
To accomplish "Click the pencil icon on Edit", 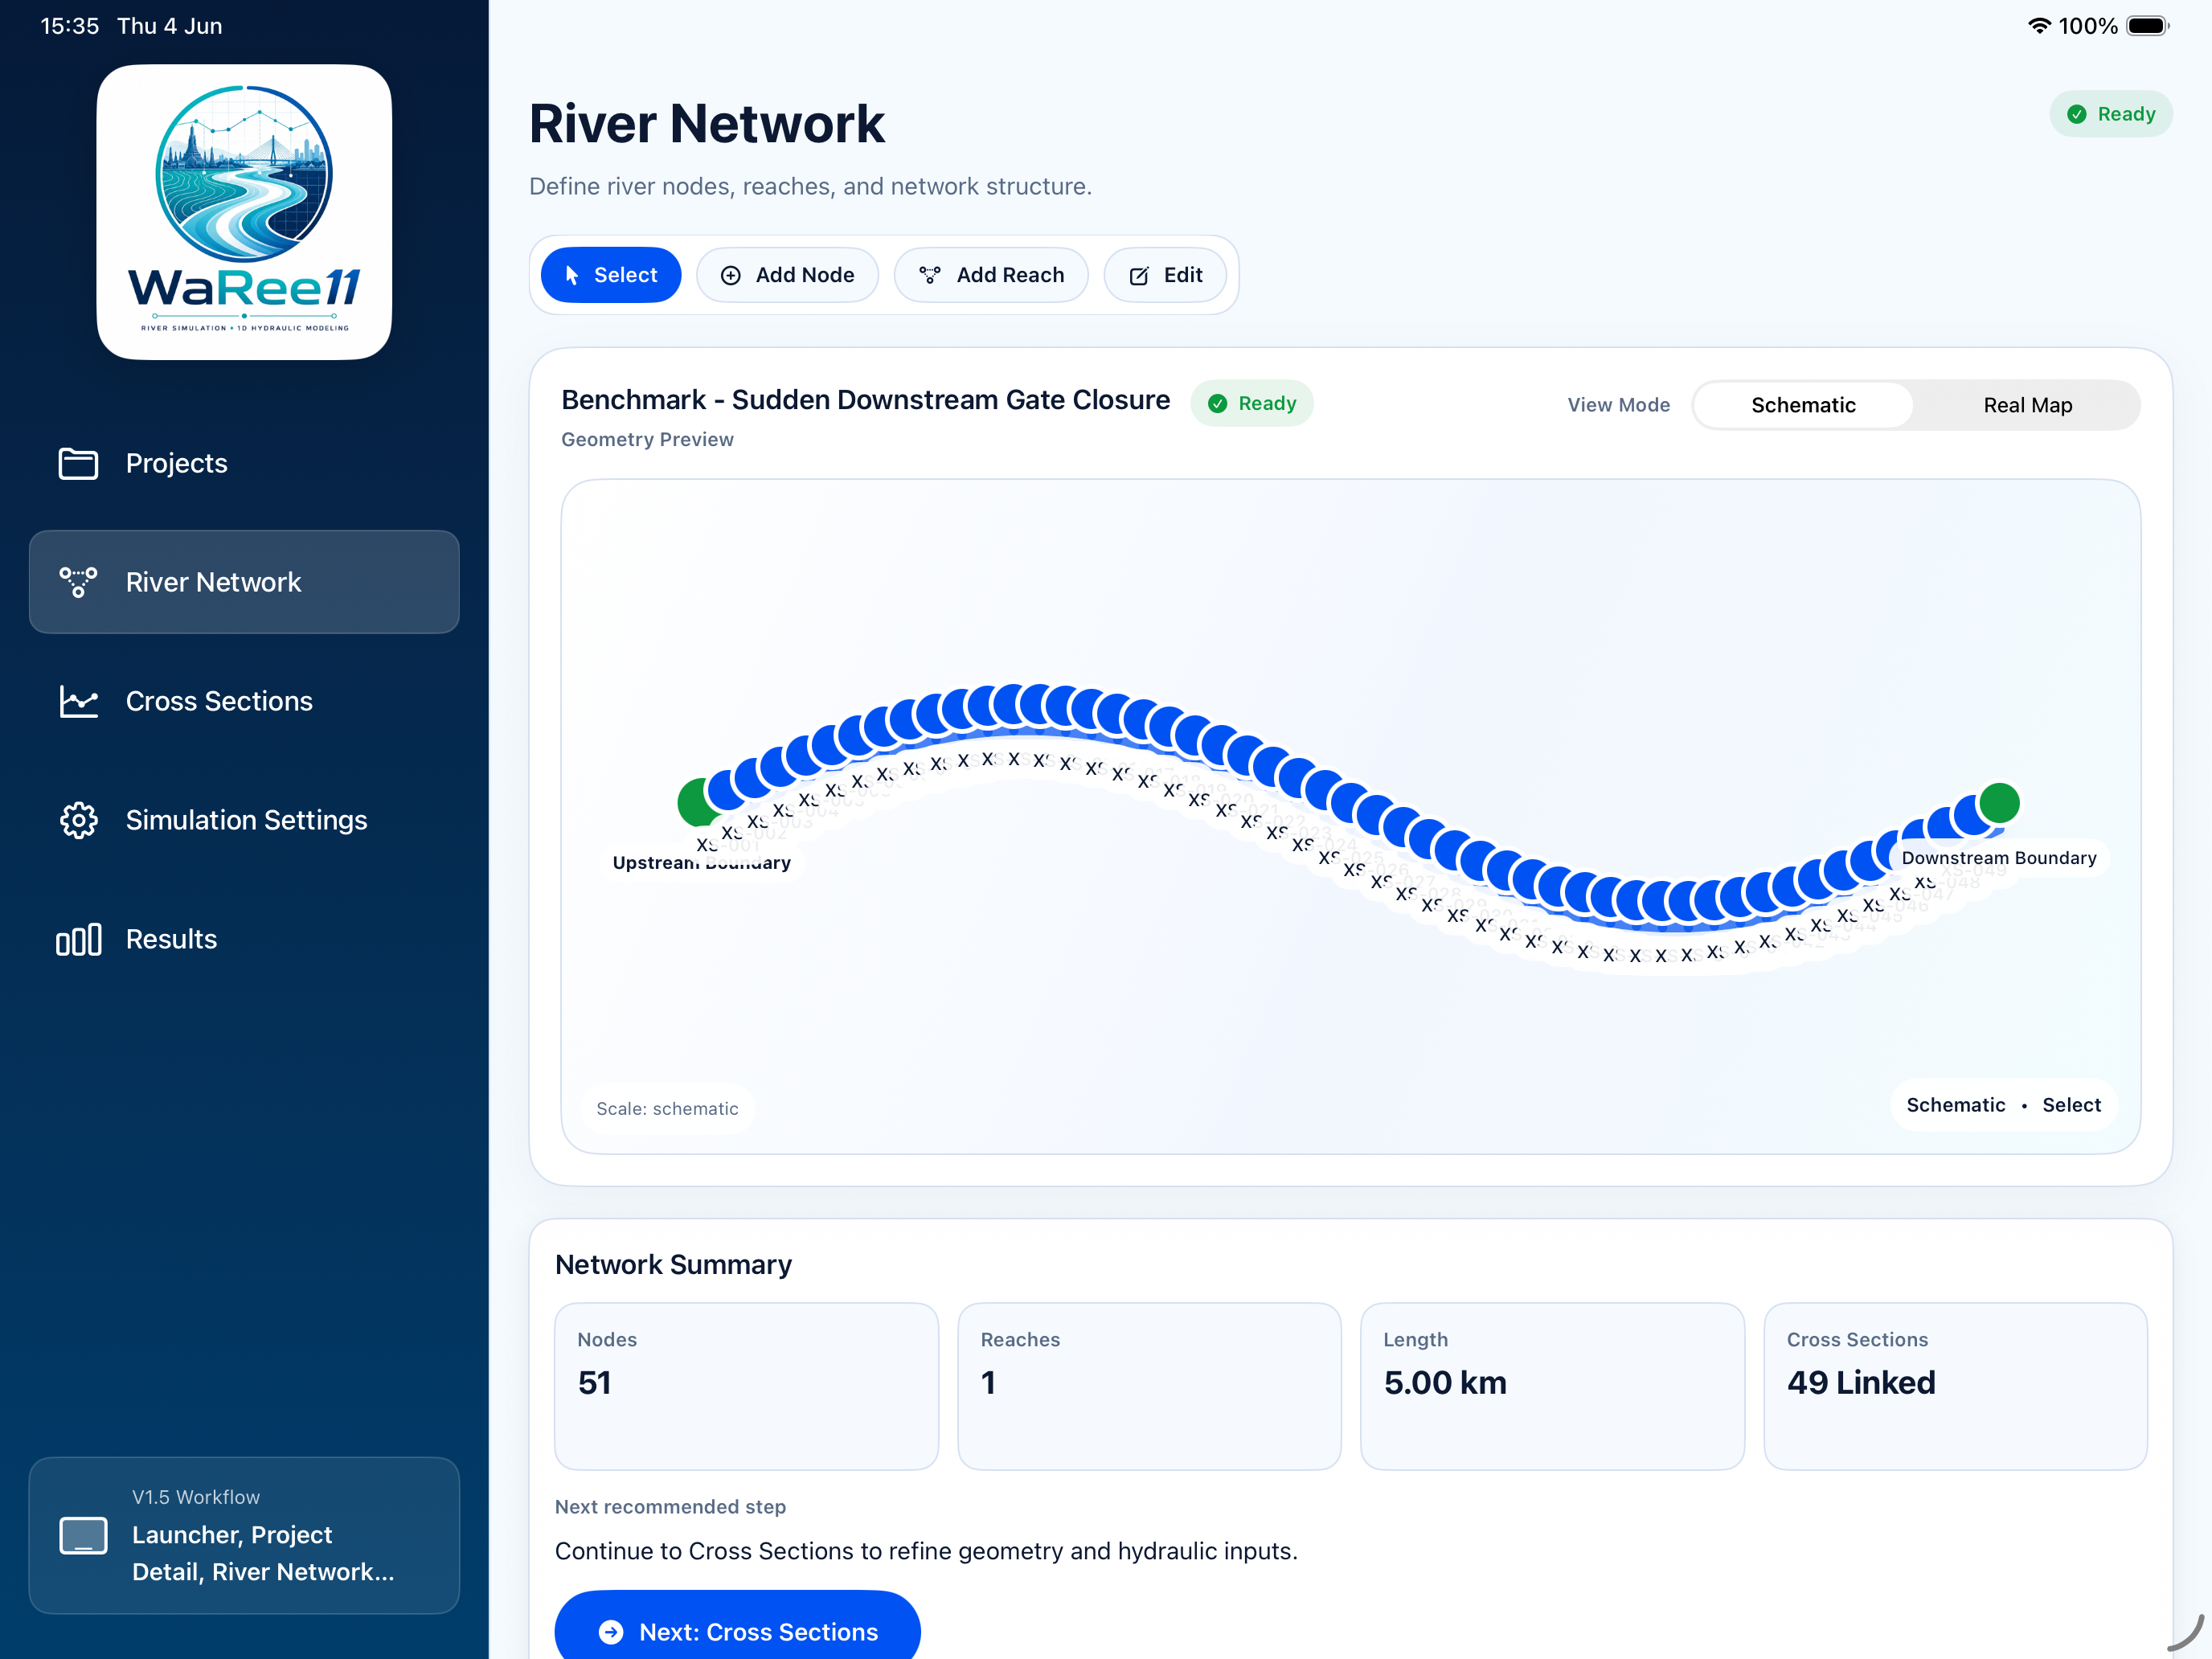I will 1139,275.
